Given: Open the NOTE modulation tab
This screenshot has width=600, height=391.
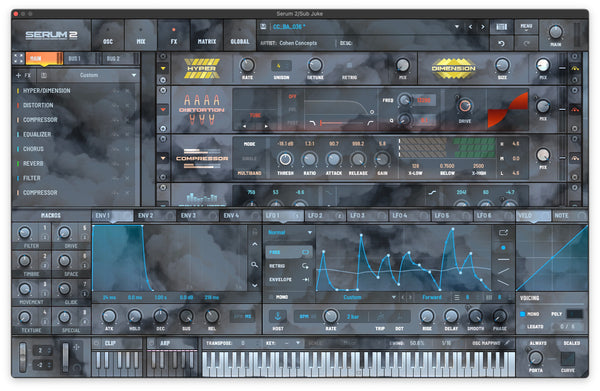Looking at the screenshot, I should point(569,216).
